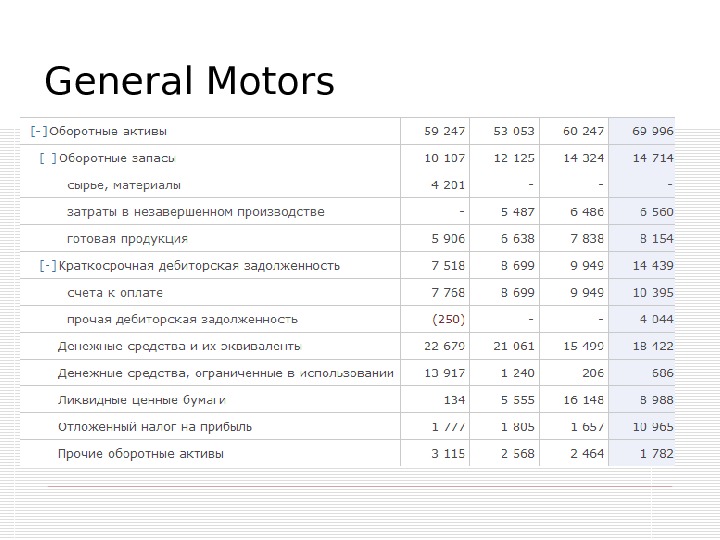Select the 'сырье, материалы' row label
Image resolution: width=720 pixels, height=540 pixels.
[124, 186]
